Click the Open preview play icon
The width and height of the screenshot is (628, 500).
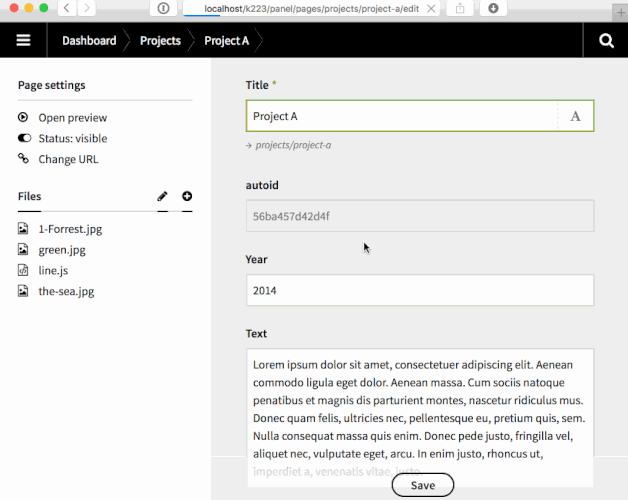pos(24,118)
